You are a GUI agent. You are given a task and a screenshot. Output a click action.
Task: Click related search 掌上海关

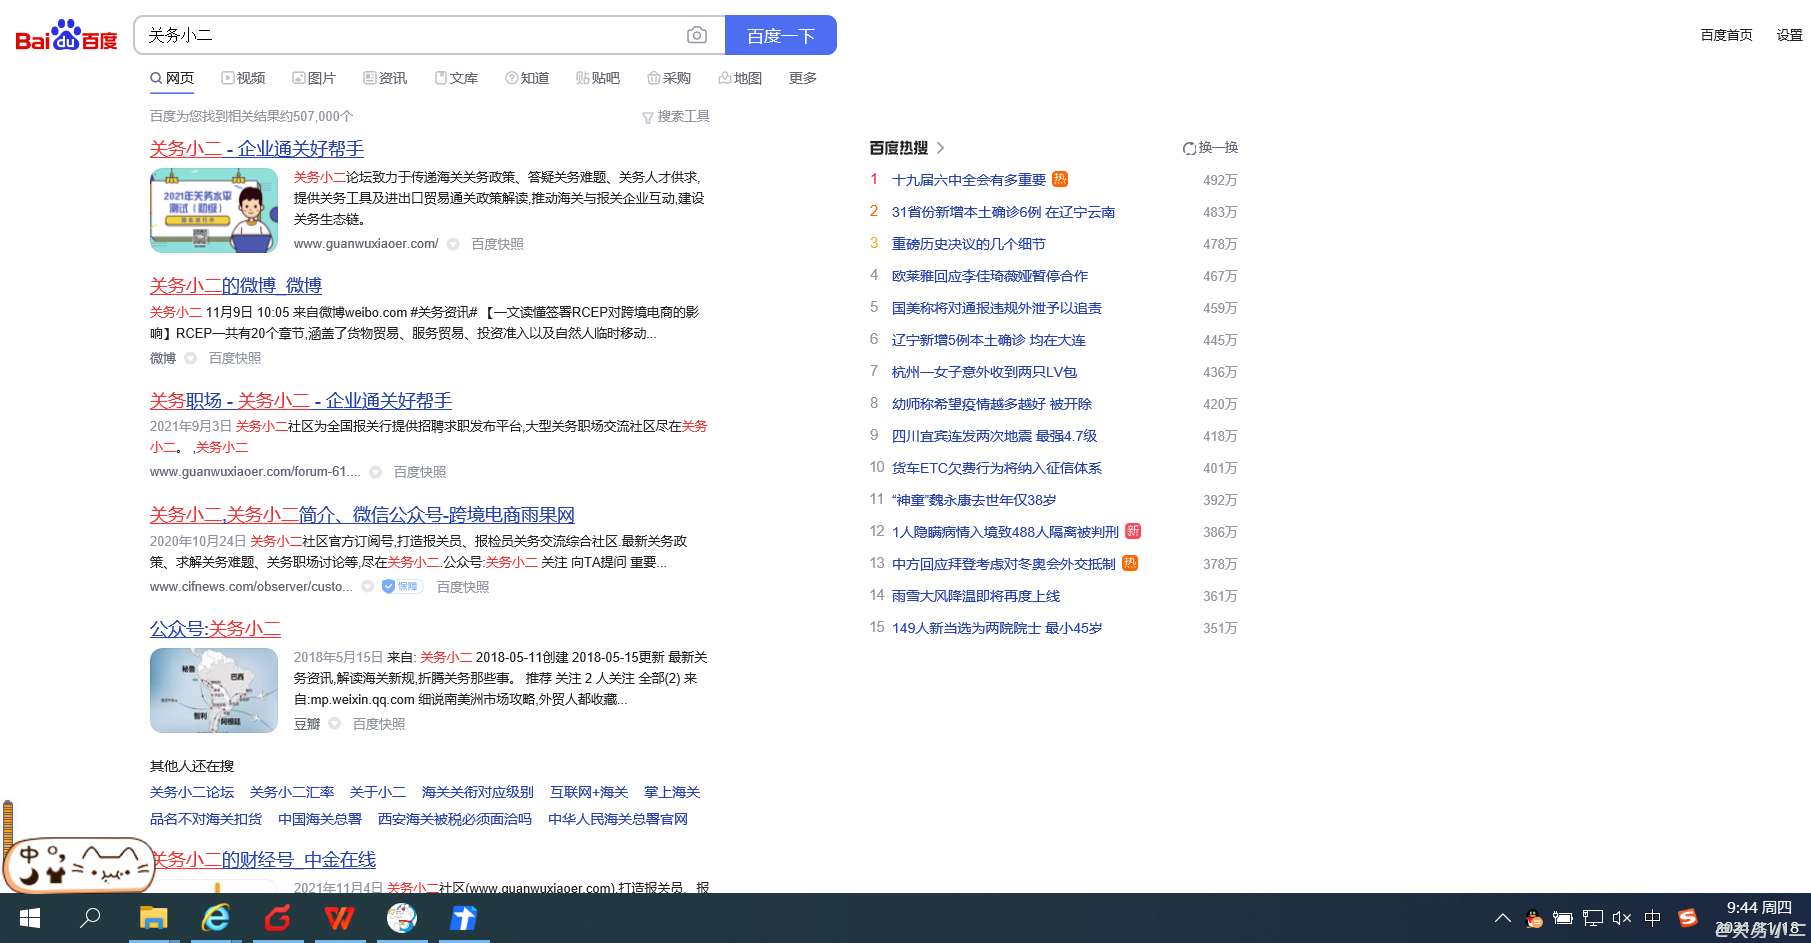672,792
